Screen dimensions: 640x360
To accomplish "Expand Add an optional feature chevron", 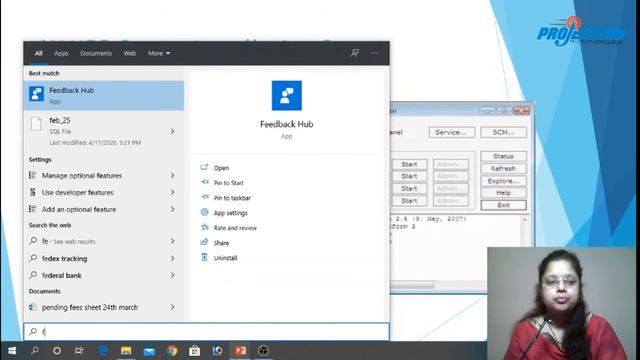I will pos(173,209).
